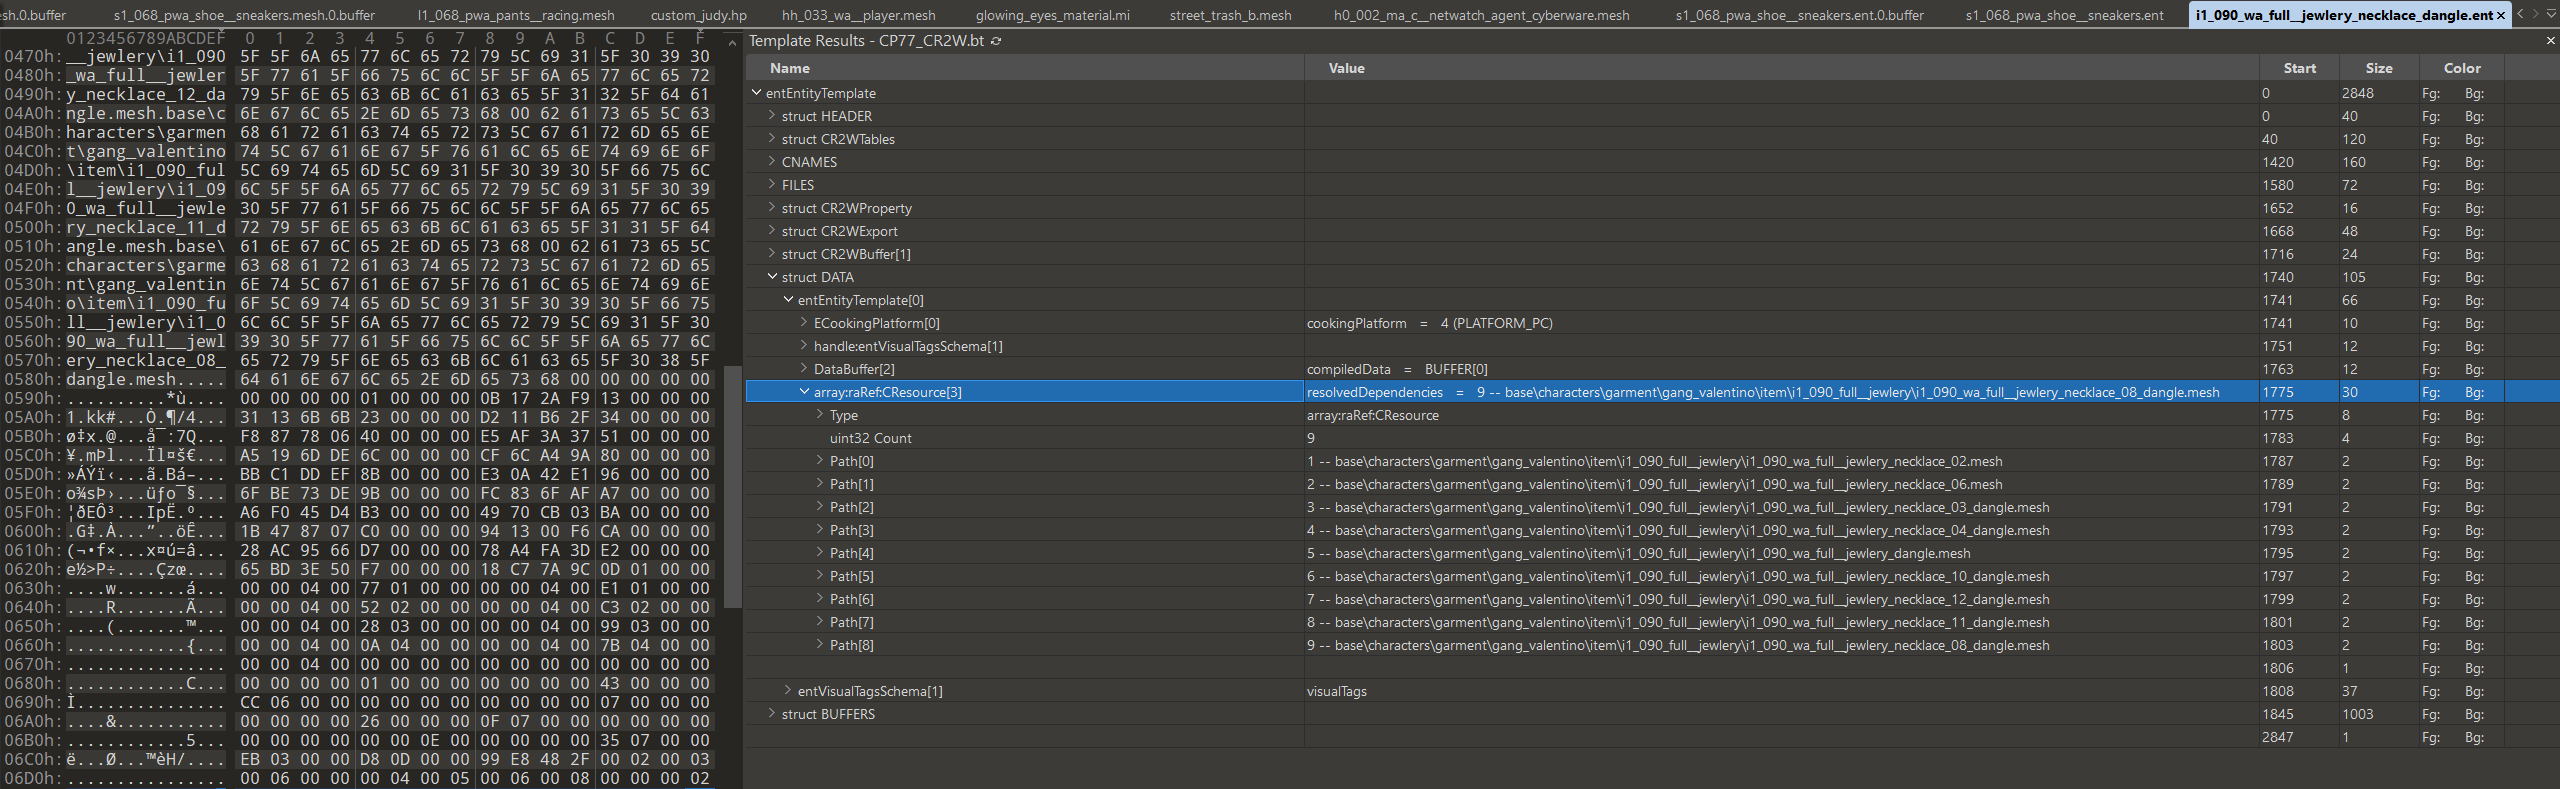The width and height of the screenshot is (2560, 789).
Task: Switch to s1_068_pwa_shoe__sneakers.ent.0.buffer tab
Action: coord(1799,15)
